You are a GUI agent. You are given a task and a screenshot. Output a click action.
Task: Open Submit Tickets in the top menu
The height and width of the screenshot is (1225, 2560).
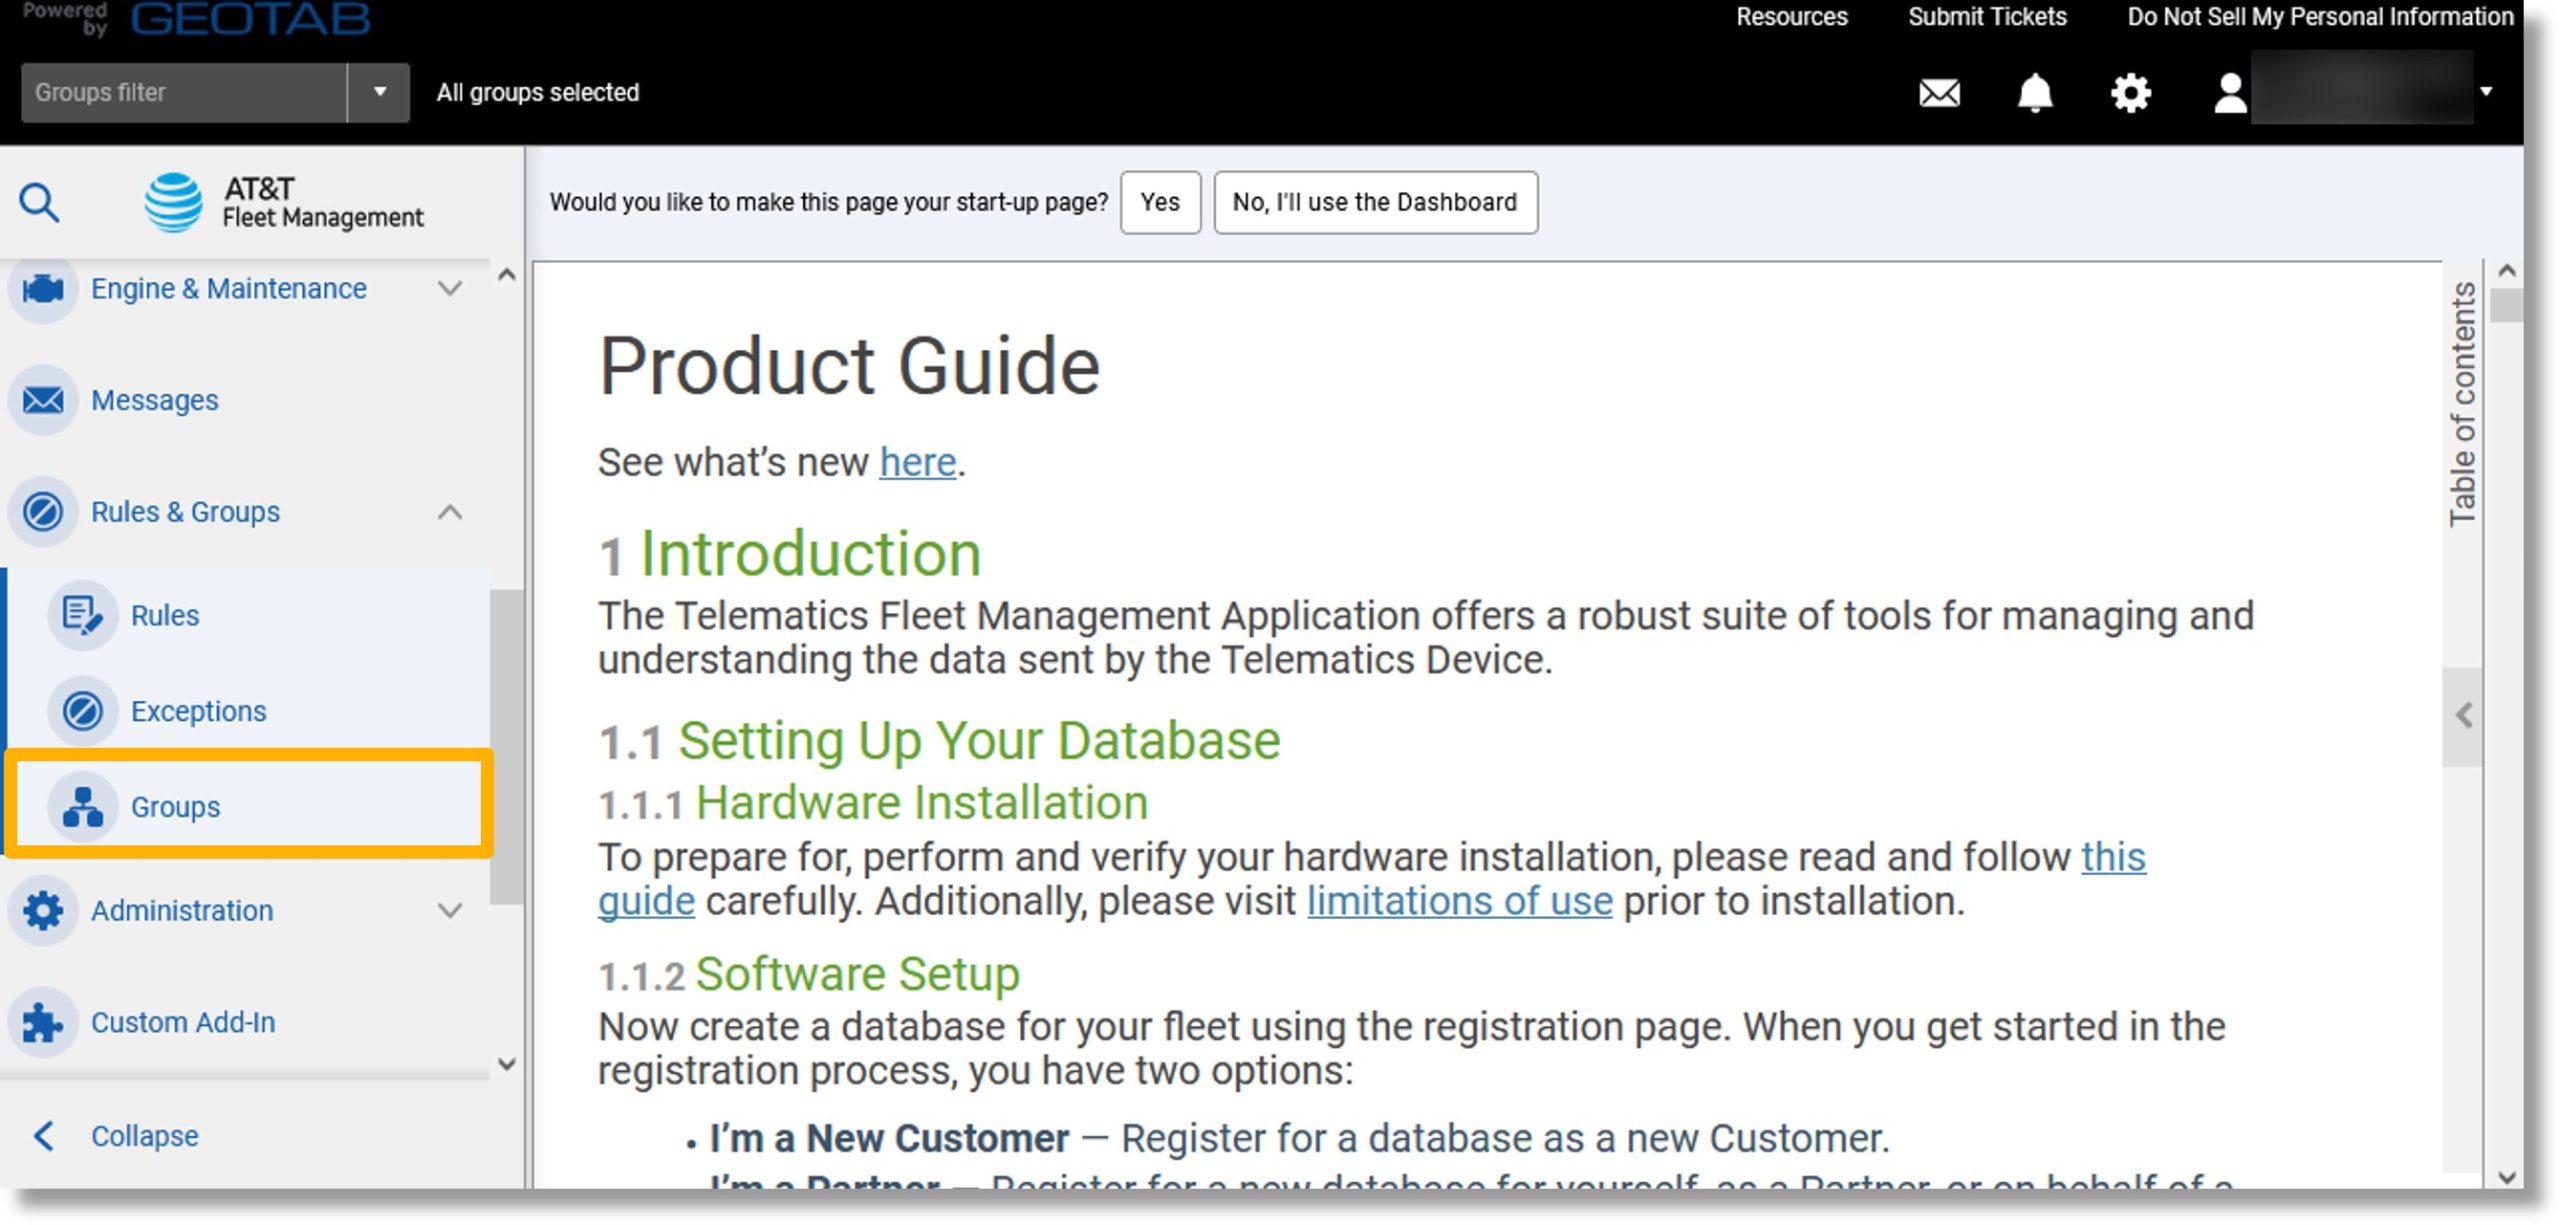click(1987, 17)
